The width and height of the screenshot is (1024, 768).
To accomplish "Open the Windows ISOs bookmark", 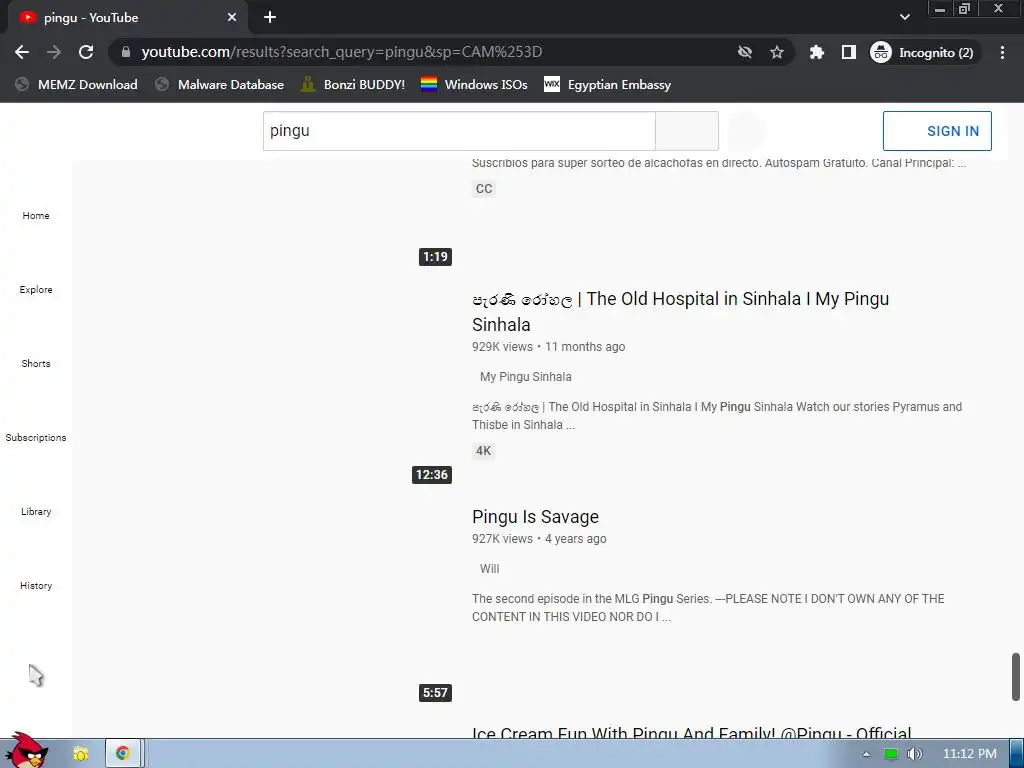I will coord(474,85).
